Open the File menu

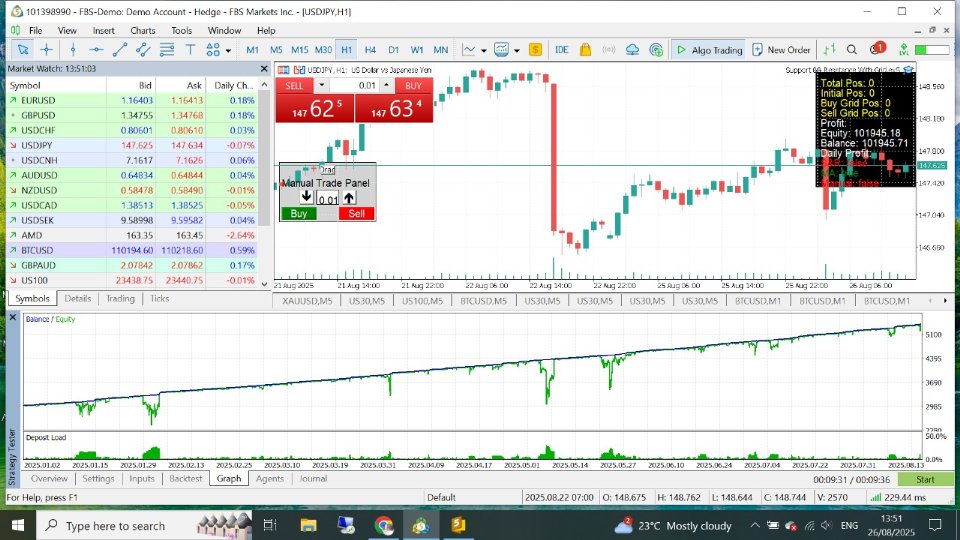coord(36,31)
